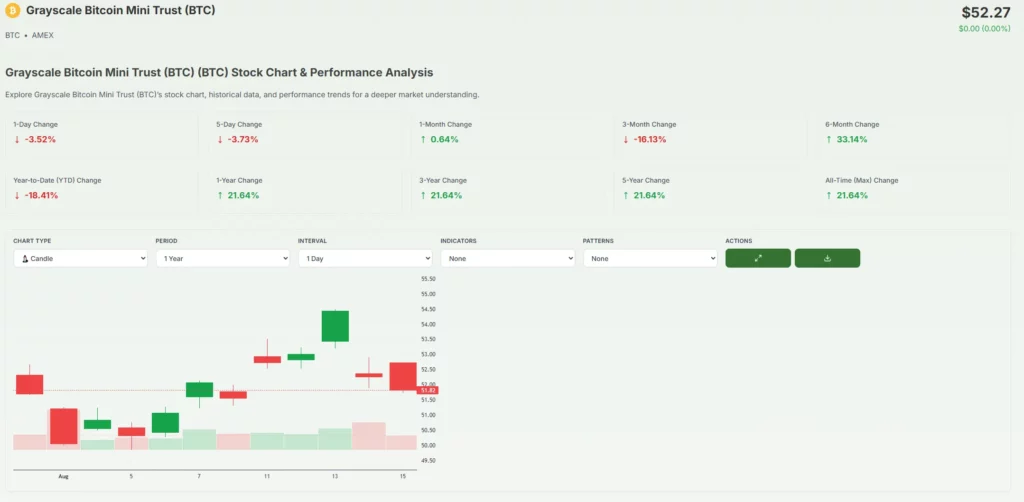Viewport: 1024px width, 502px height.
Task: Open the Interval dropdown set to 1 Day
Action: click(x=365, y=258)
